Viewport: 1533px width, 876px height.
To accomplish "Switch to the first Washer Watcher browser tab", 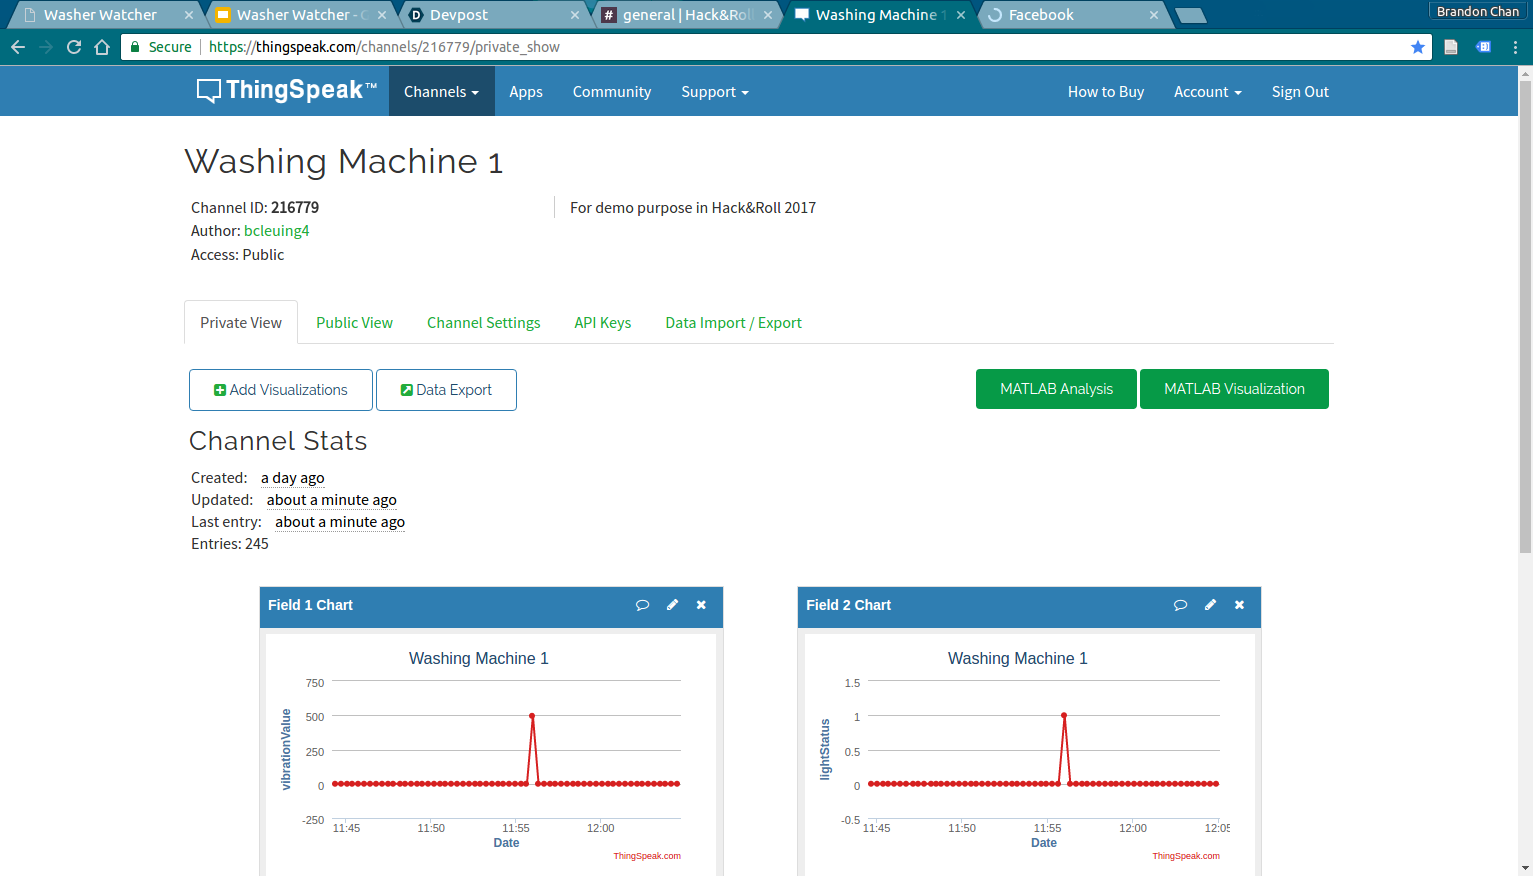I will pyautogui.click(x=109, y=15).
